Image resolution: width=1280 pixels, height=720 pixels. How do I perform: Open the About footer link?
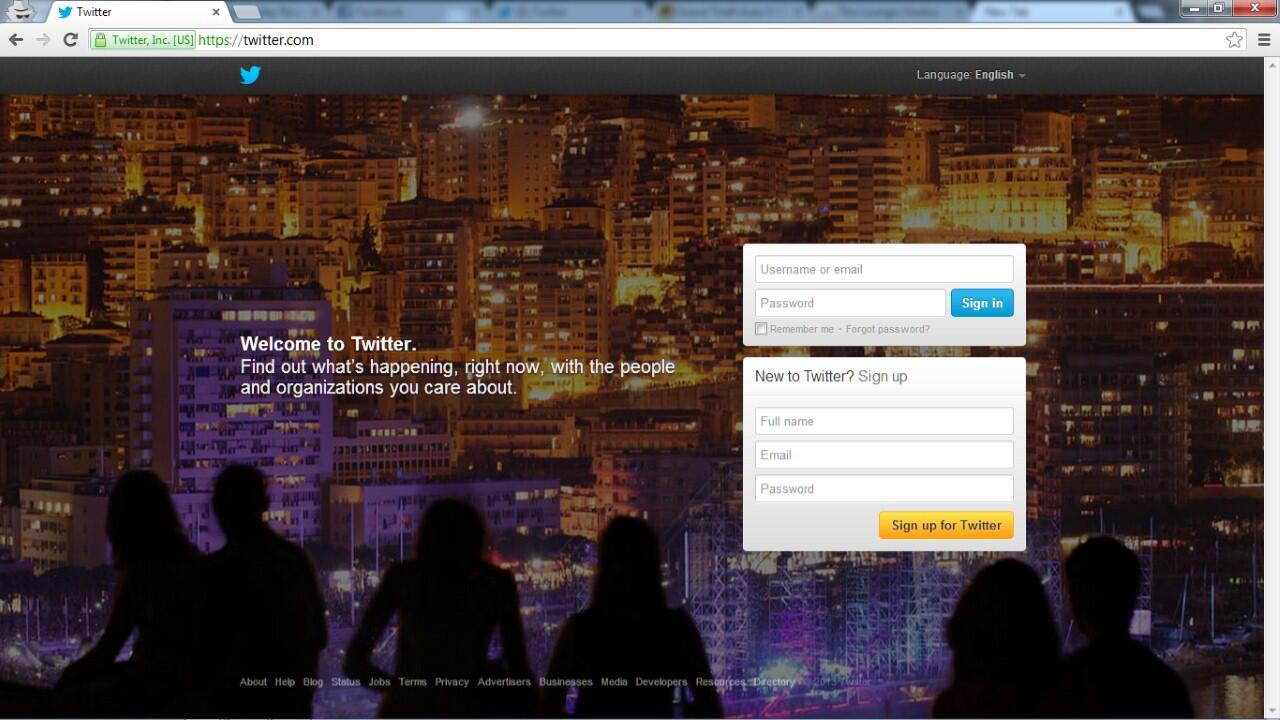[x=253, y=682]
